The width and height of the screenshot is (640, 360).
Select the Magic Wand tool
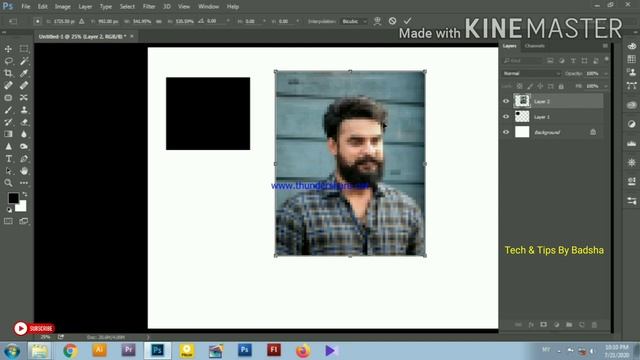click(24, 61)
